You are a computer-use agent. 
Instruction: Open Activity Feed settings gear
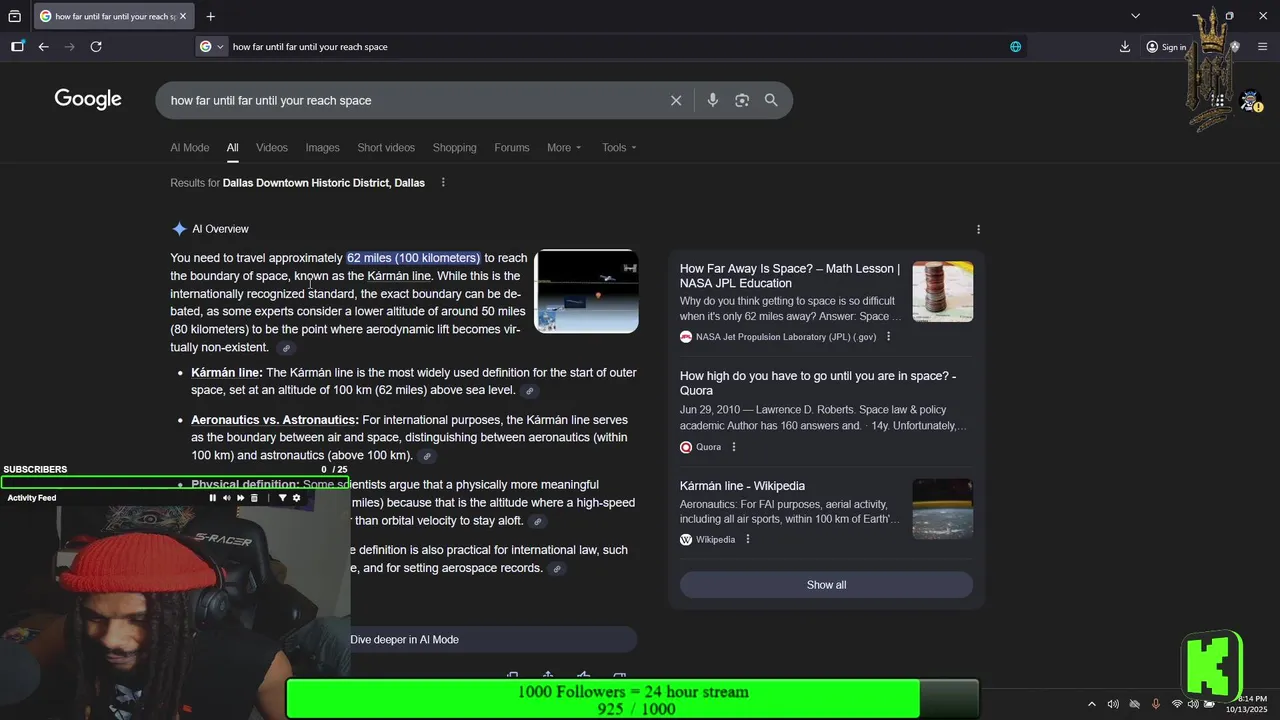tap(296, 498)
